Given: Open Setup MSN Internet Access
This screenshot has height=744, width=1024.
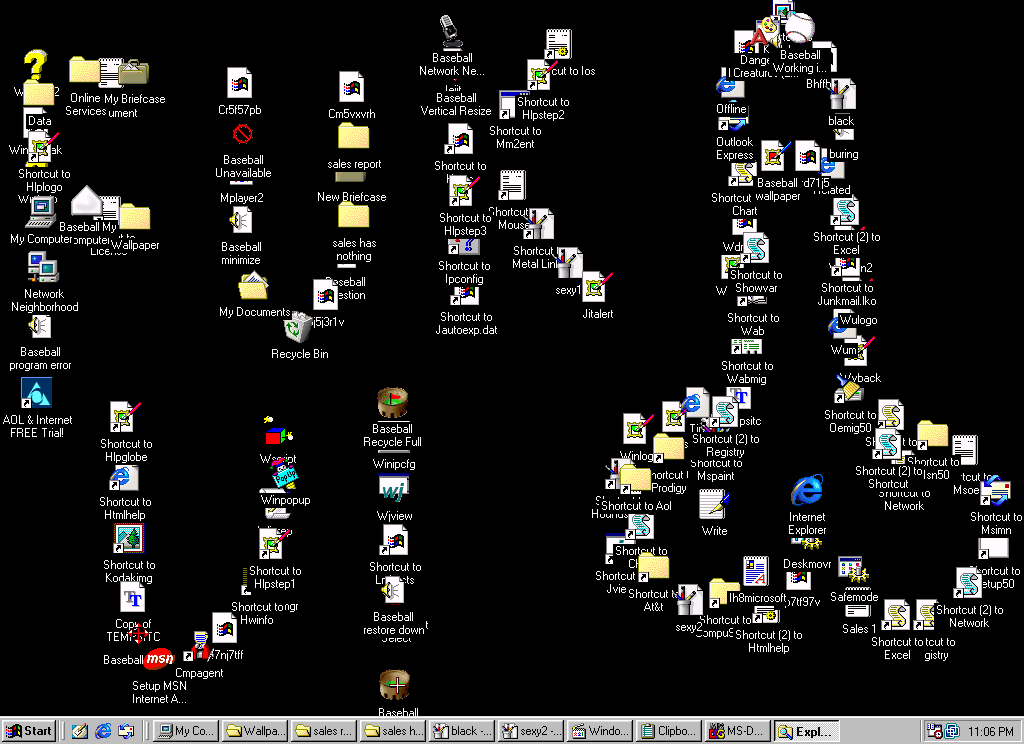Looking at the screenshot, I should pos(159,659).
